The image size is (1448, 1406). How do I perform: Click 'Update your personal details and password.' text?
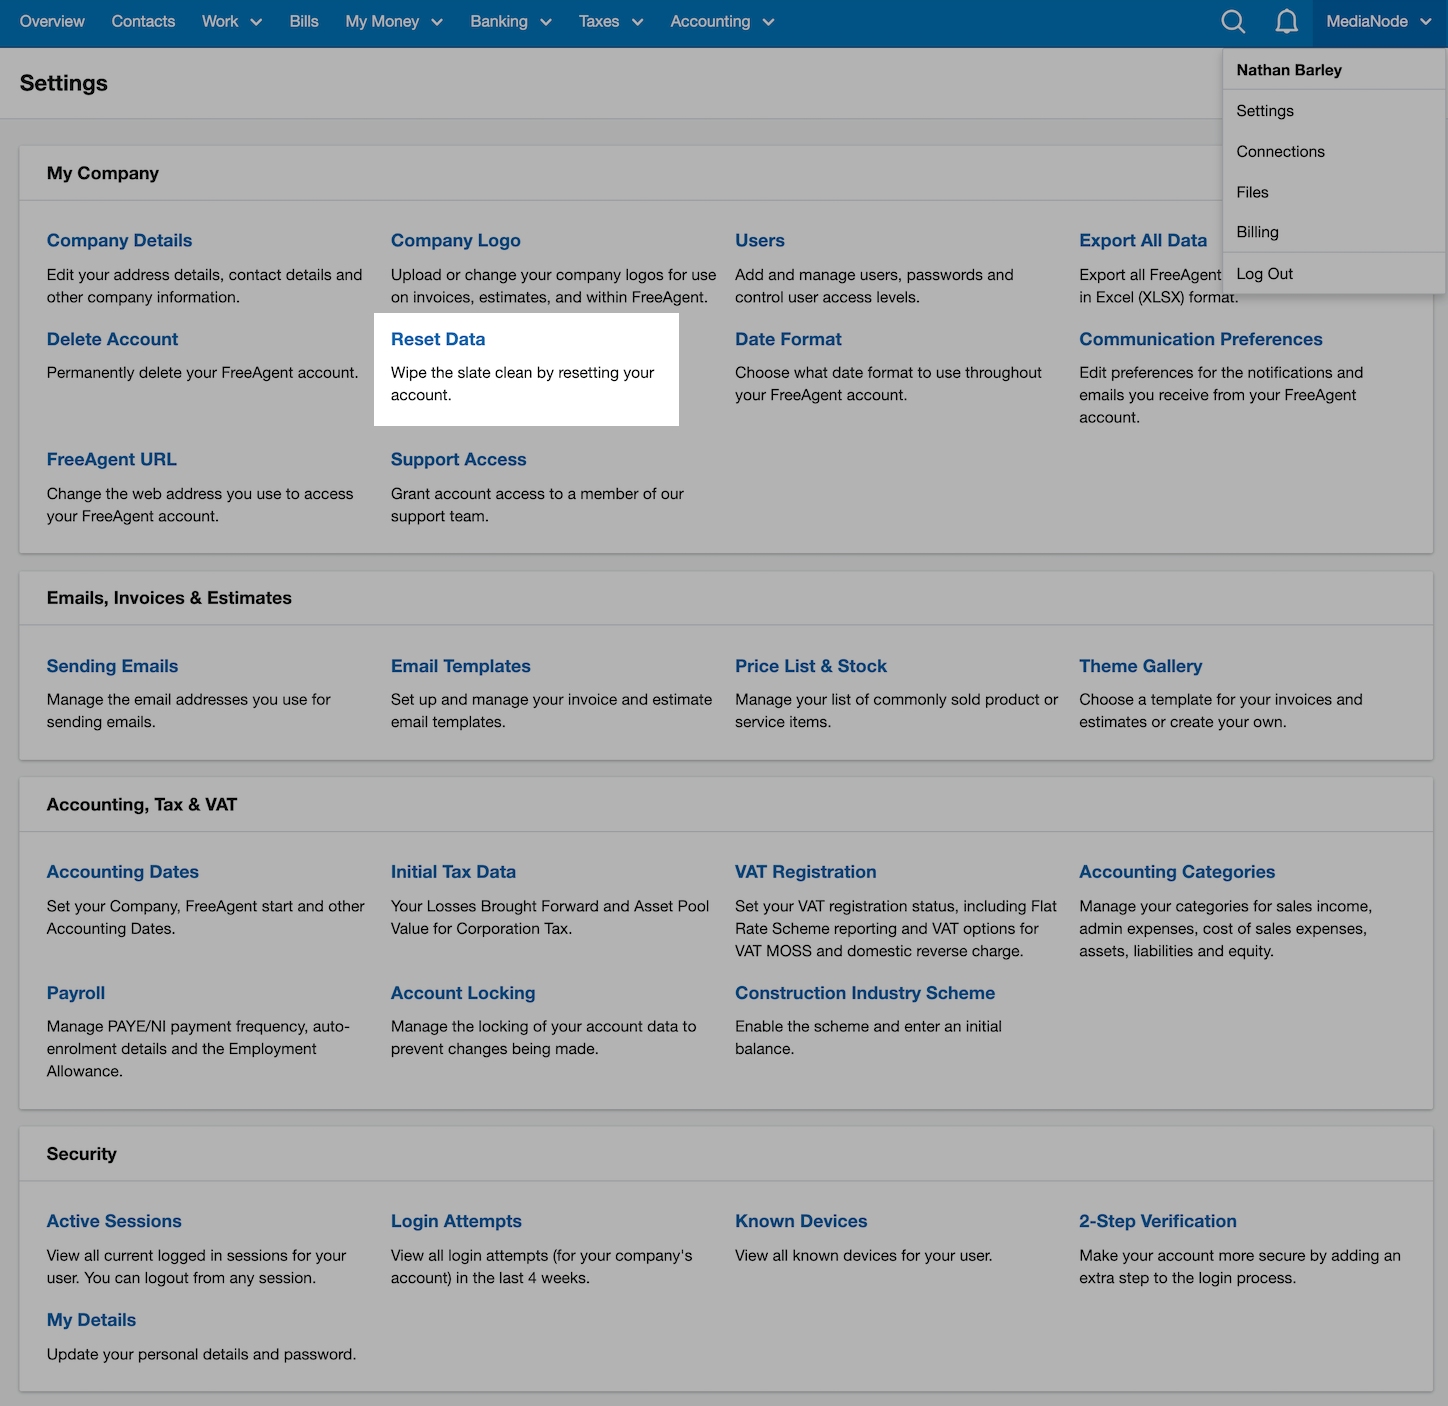pyautogui.click(x=201, y=1355)
